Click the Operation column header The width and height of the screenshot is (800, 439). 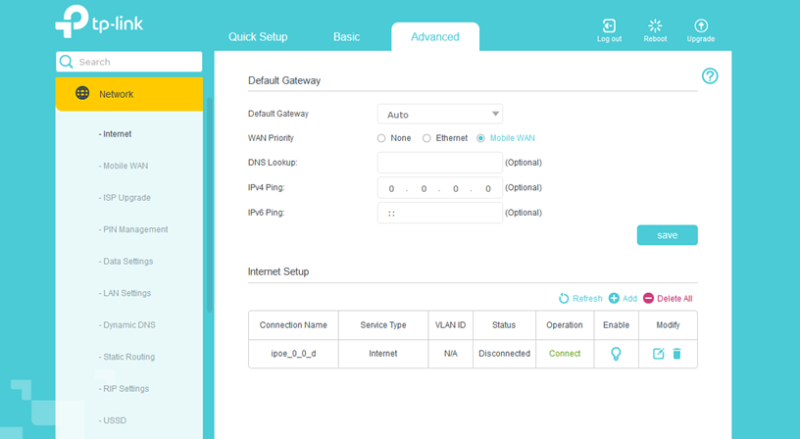564,325
